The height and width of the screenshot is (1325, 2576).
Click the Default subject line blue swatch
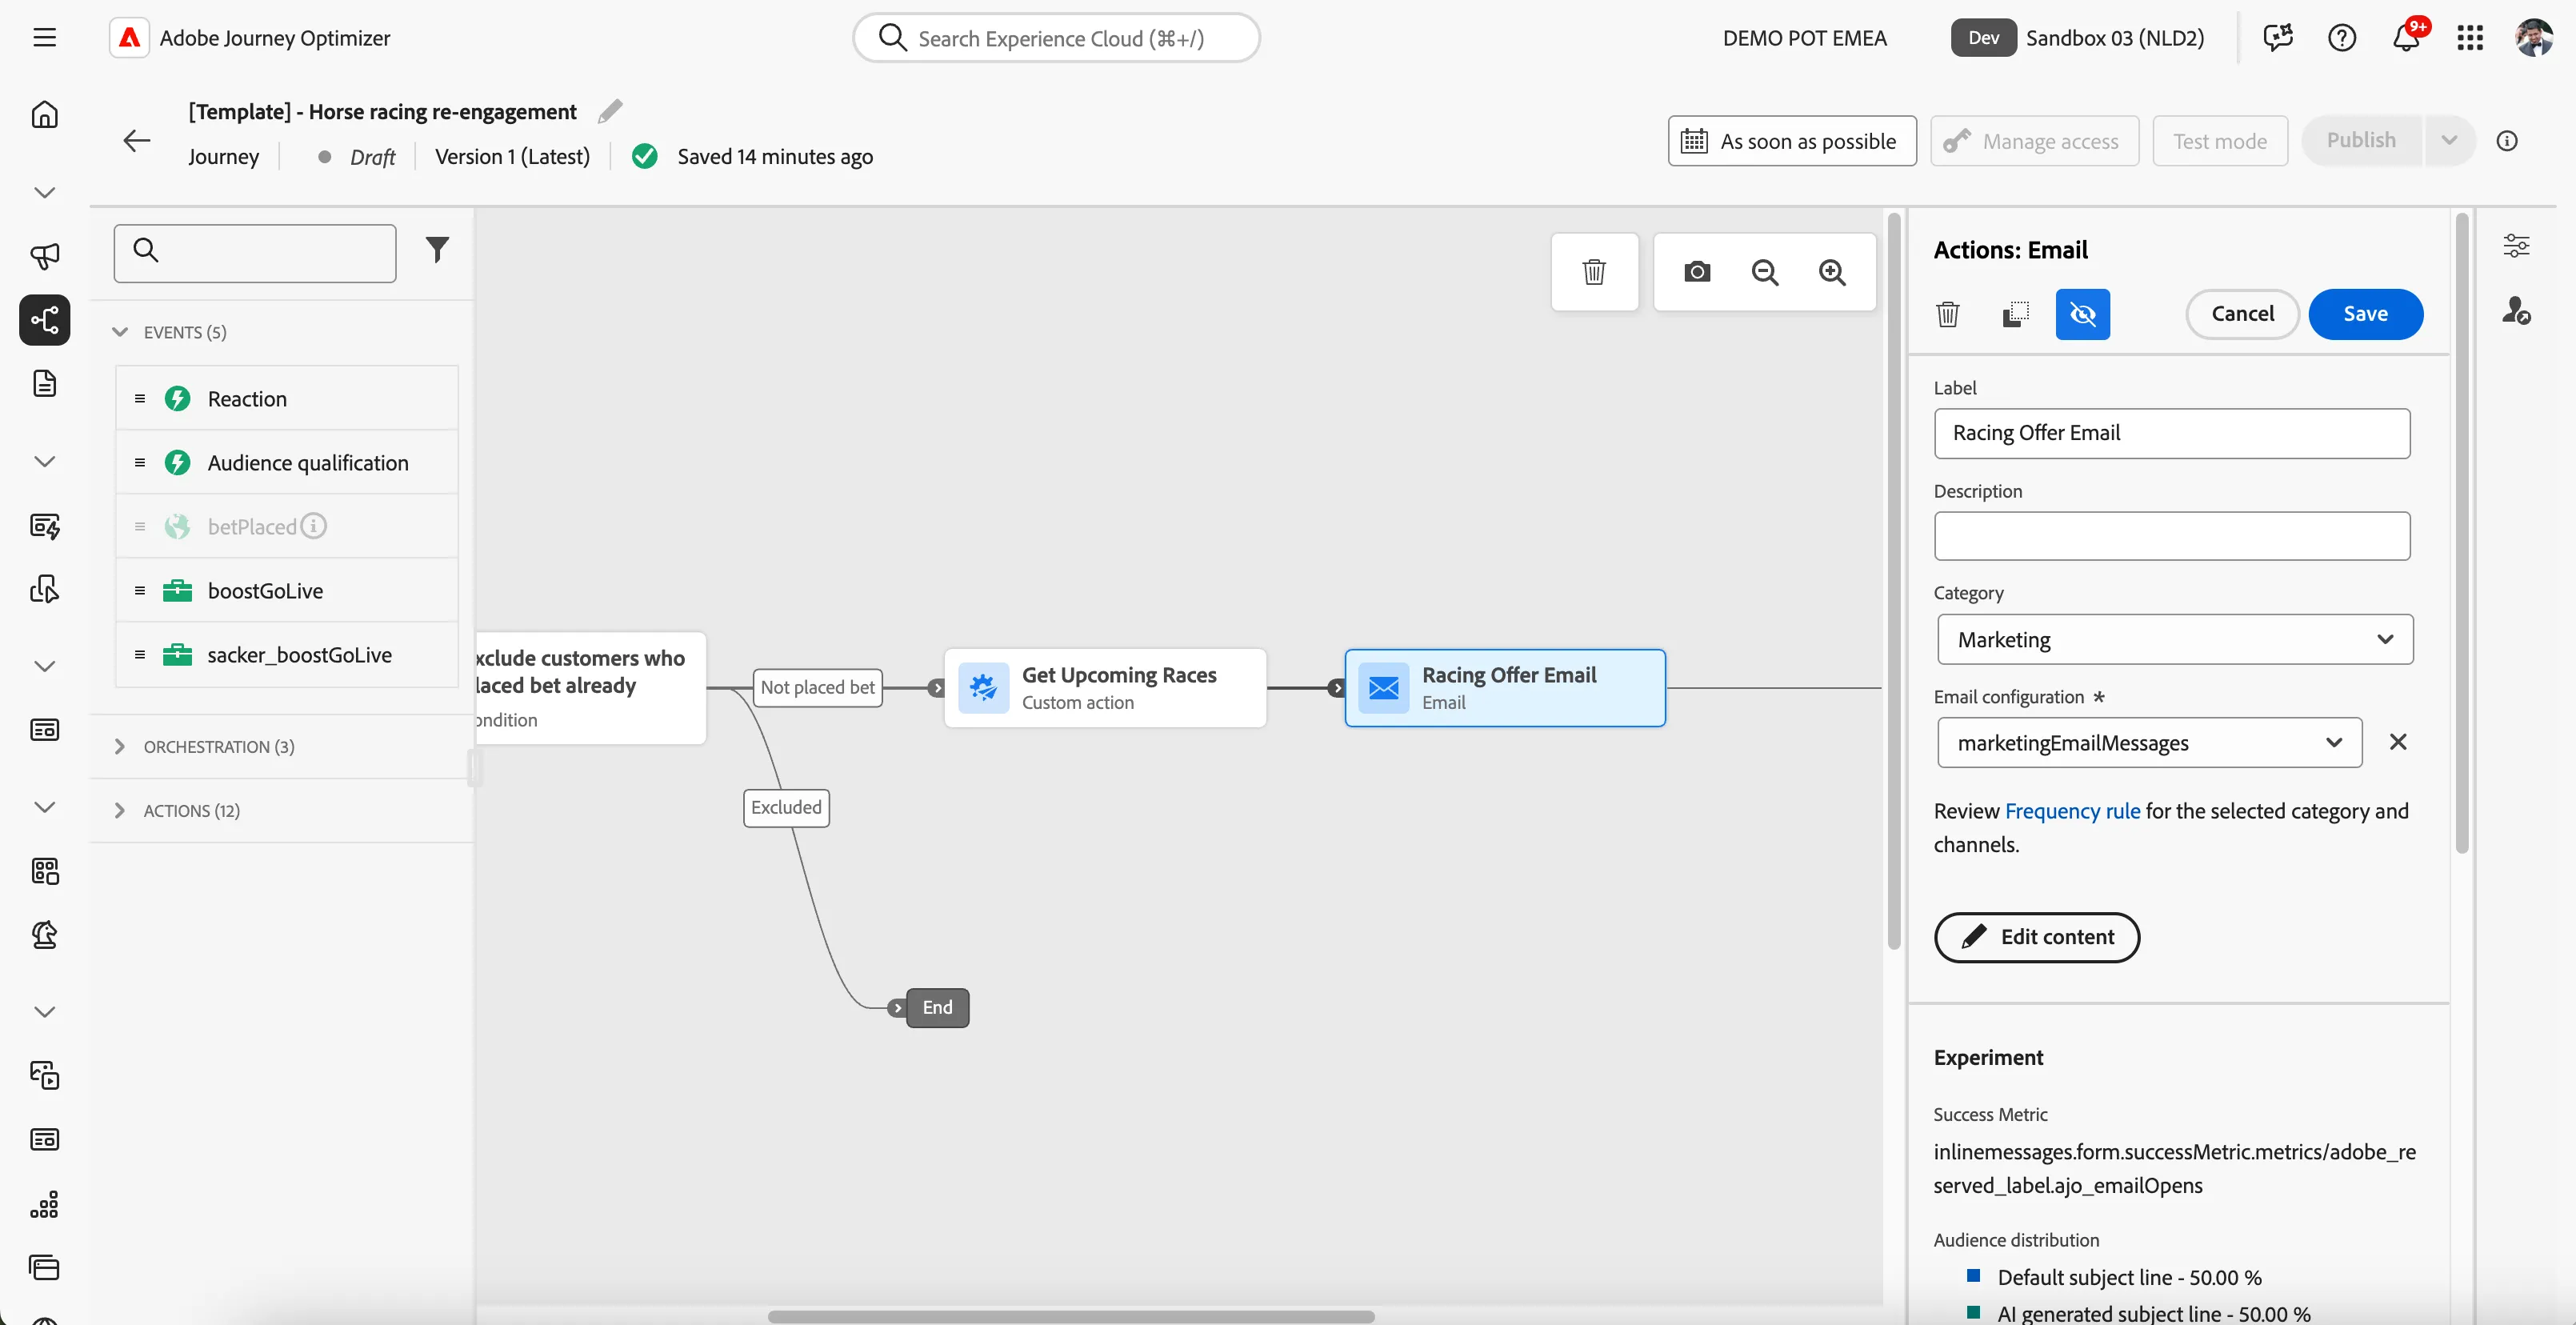point(1973,1275)
